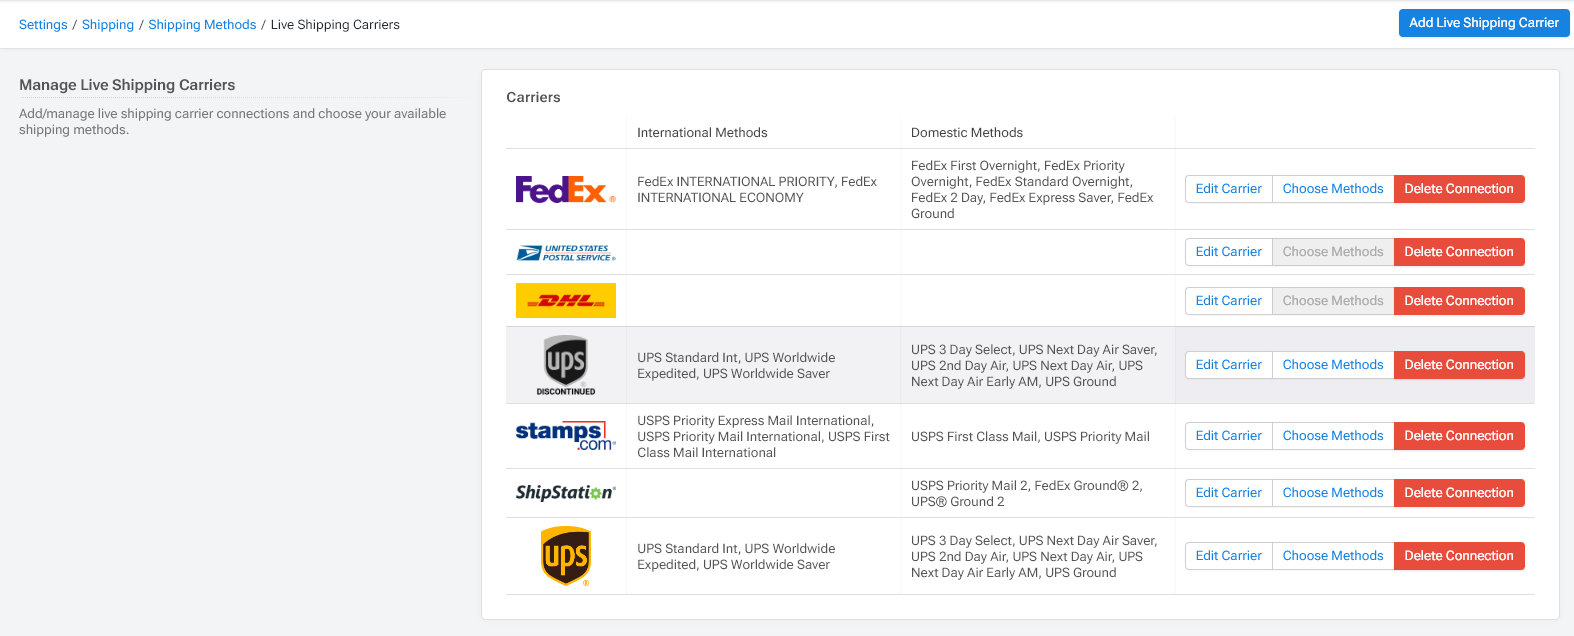This screenshot has height=636, width=1574.
Task: Click Live Shipping Carriers breadcrumb text
Action: tap(335, 25)
